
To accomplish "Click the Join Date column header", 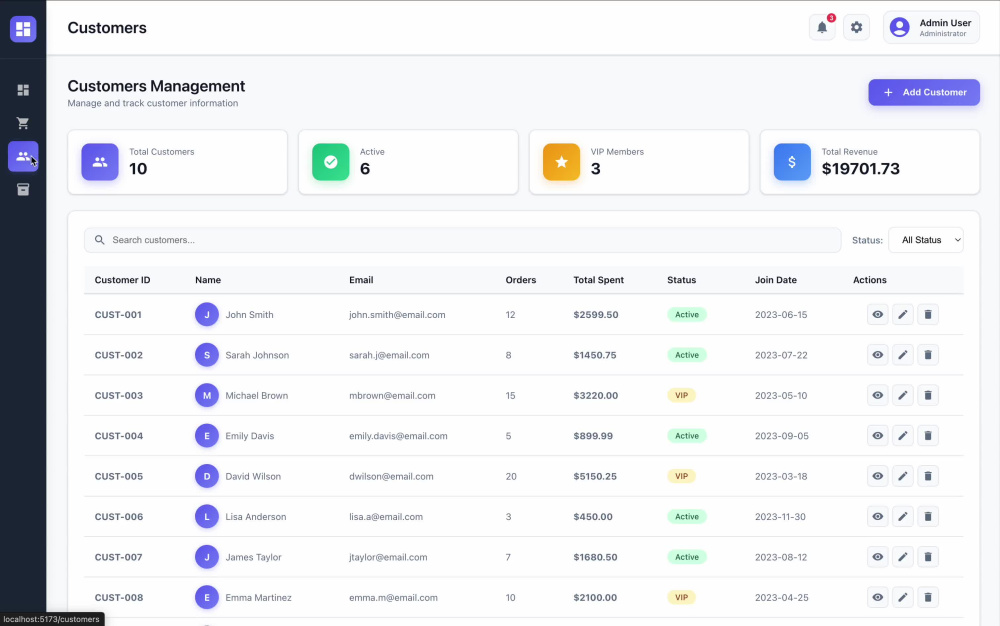I will (776, 280).
